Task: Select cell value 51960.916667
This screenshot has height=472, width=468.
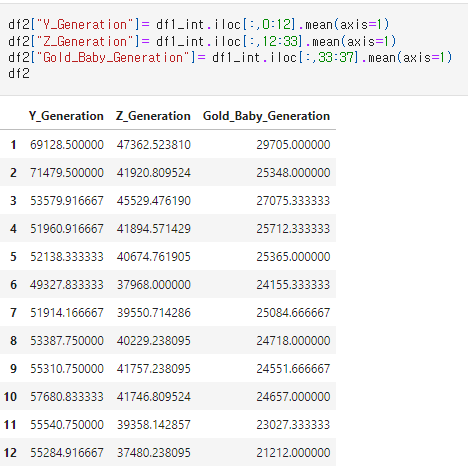Action: click(67, 229)
